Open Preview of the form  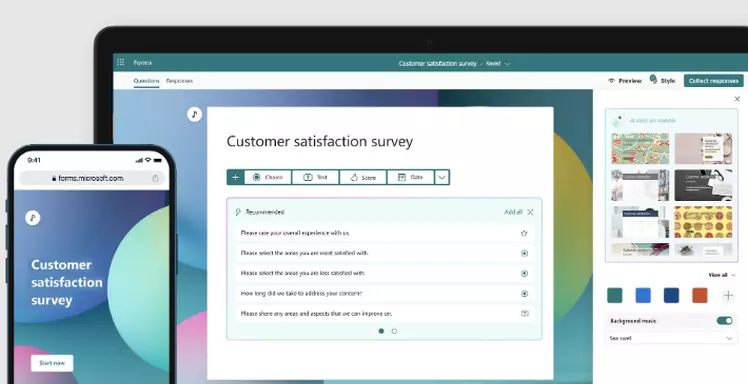[x=625, y=81]
